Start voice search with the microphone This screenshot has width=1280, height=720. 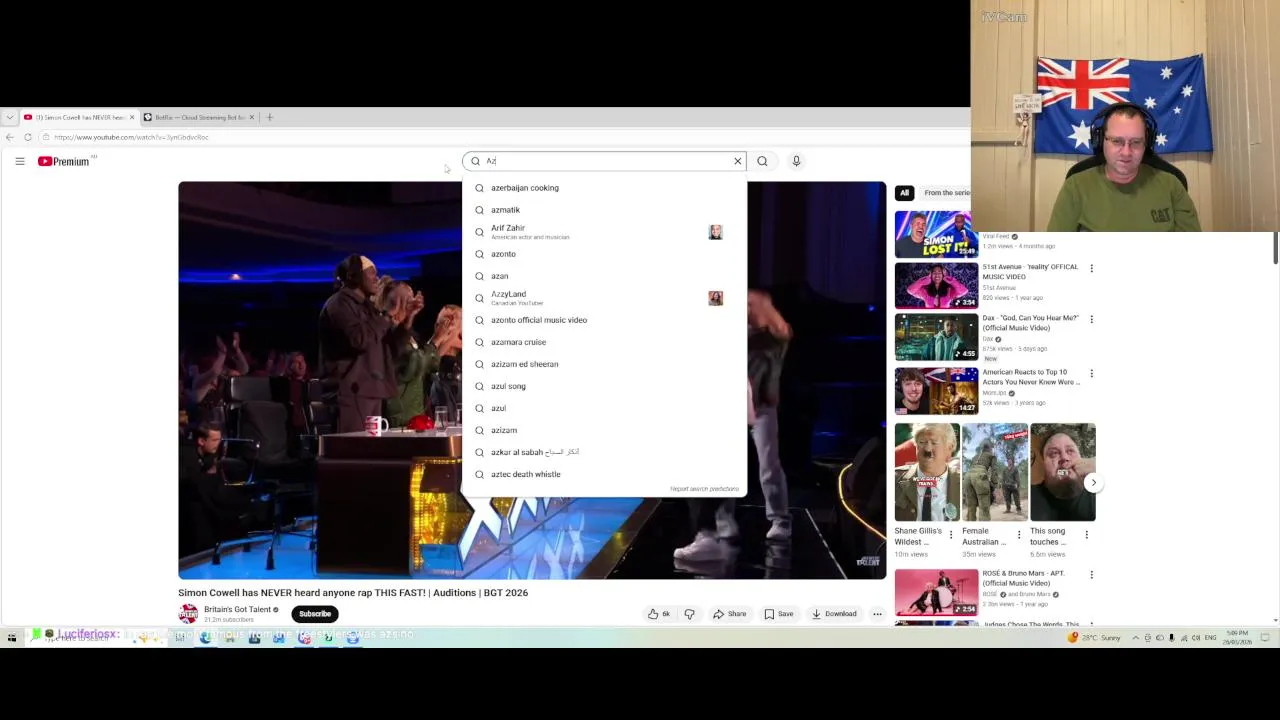coord(796,161)
